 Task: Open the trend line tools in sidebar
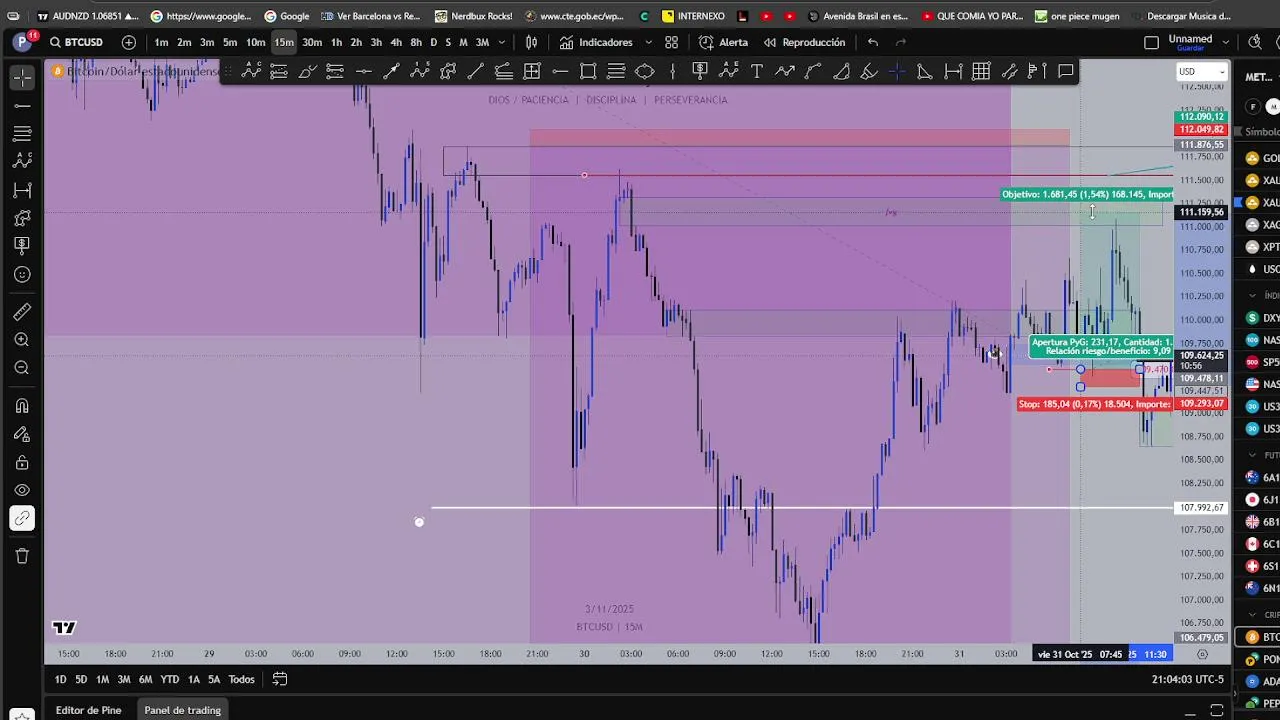[x=22, y=105]
